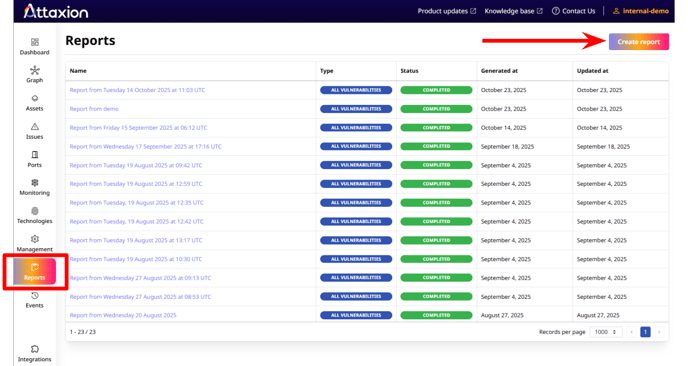The width and height of the screenshot is (688, 366).
Task: Click Completed badge in 17 September row
Action: coord(436,147)
